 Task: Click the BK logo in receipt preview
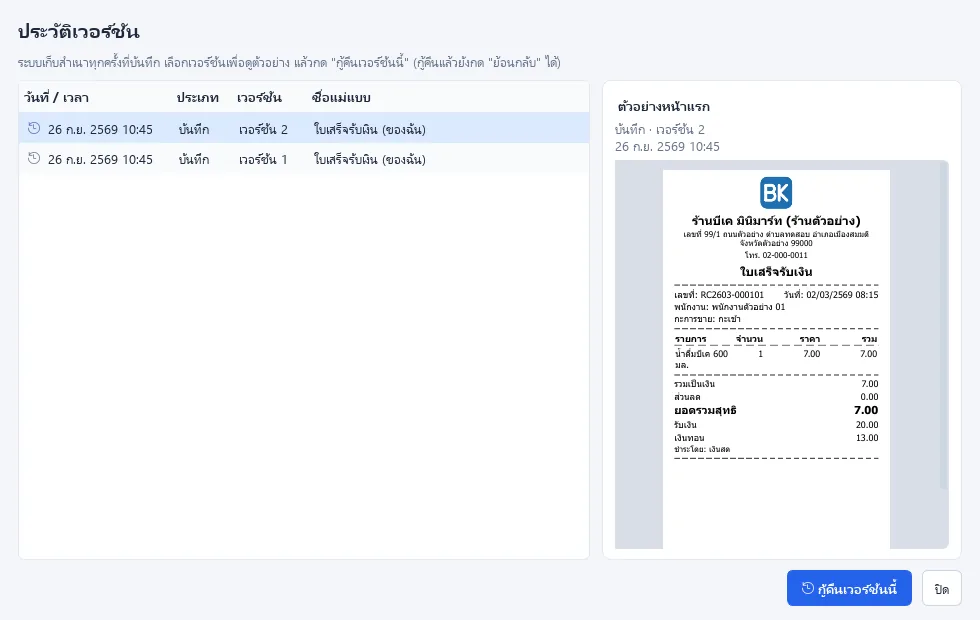776,192
